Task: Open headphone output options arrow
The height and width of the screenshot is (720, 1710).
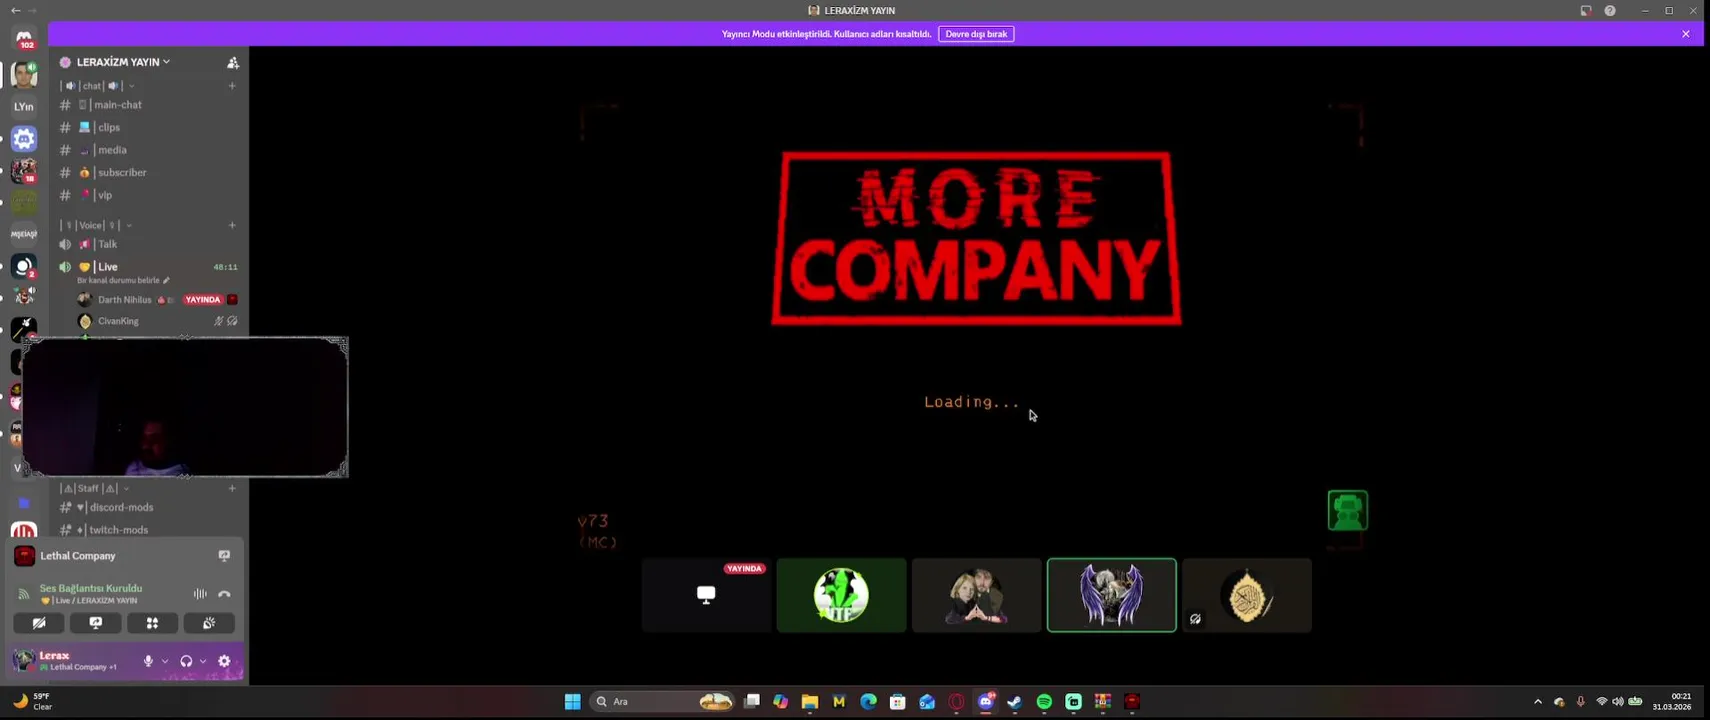Action: click(x=203, y=661)
